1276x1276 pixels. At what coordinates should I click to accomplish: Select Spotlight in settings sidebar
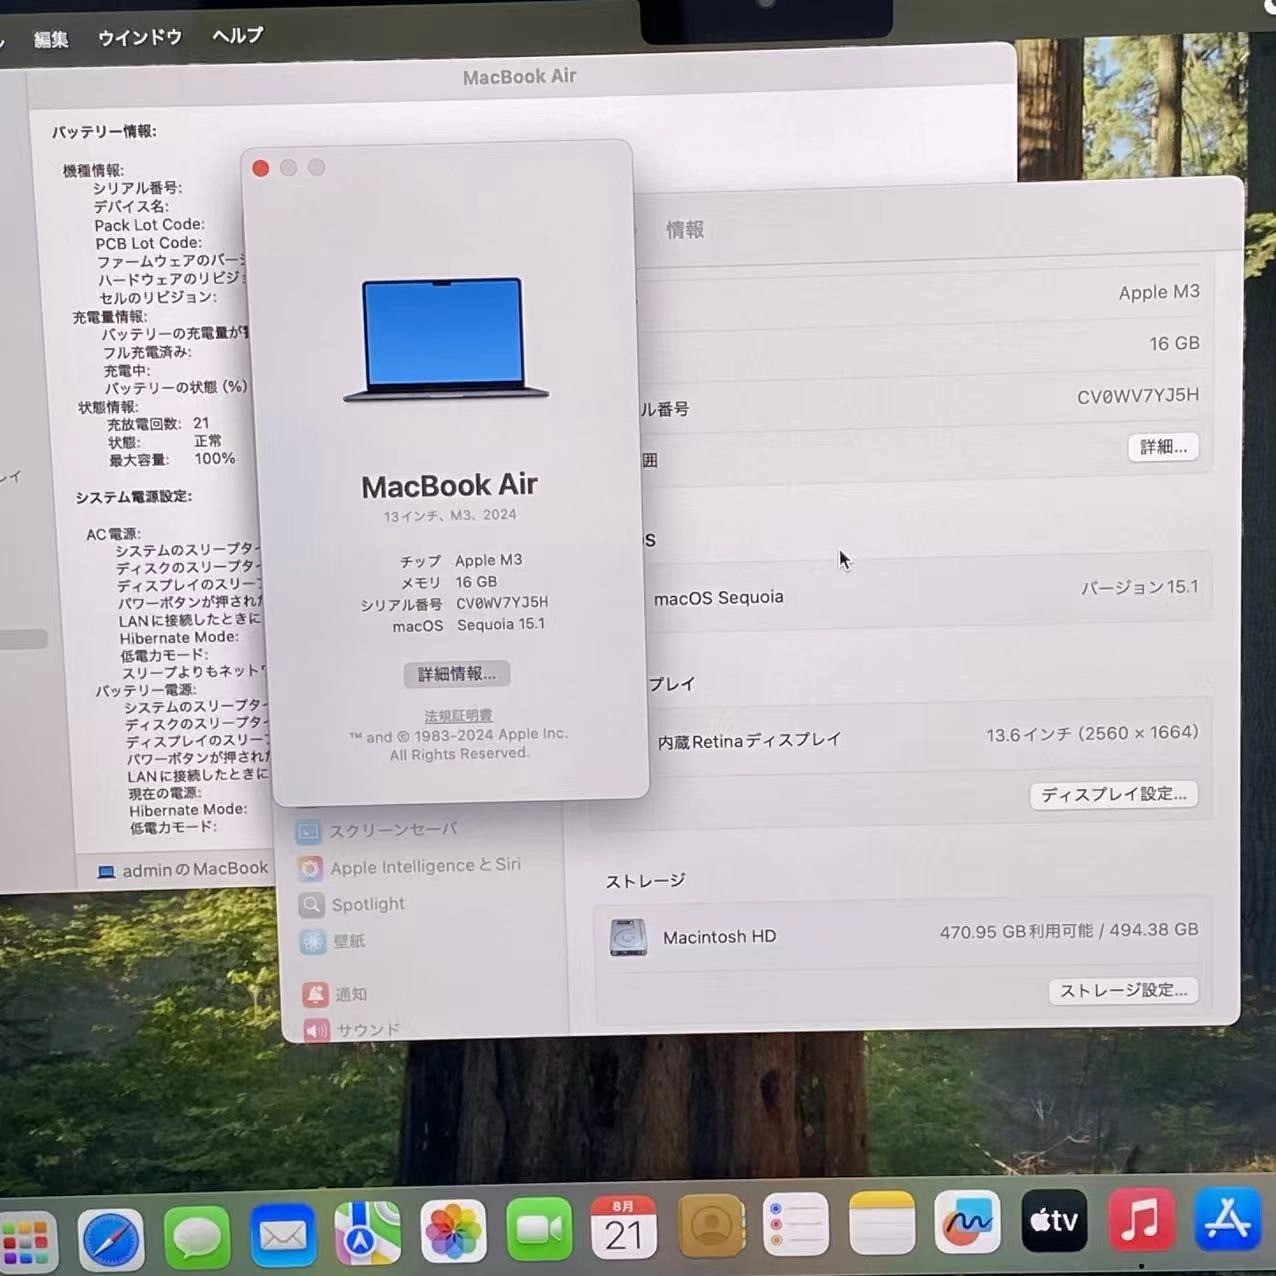tap(352, 904)
